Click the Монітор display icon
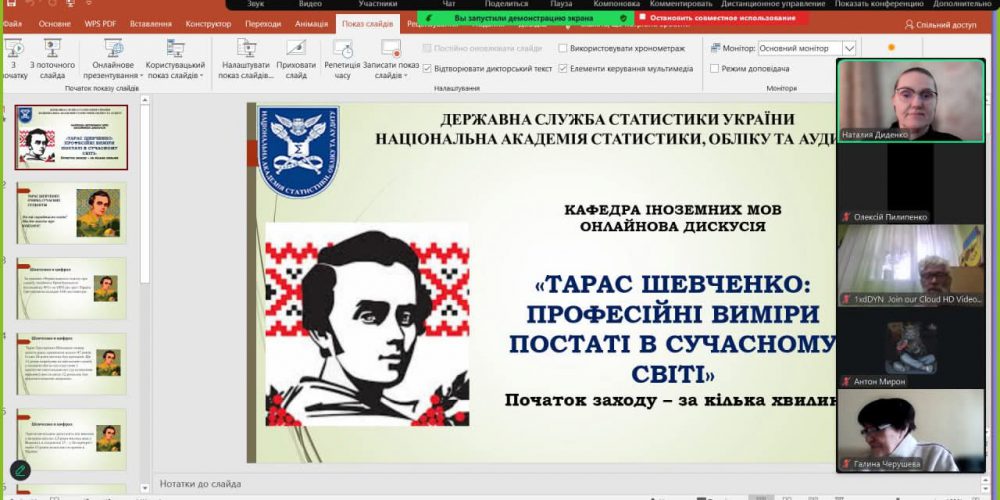This screenshot has width=1000, height=500. [x=716, y=48]
